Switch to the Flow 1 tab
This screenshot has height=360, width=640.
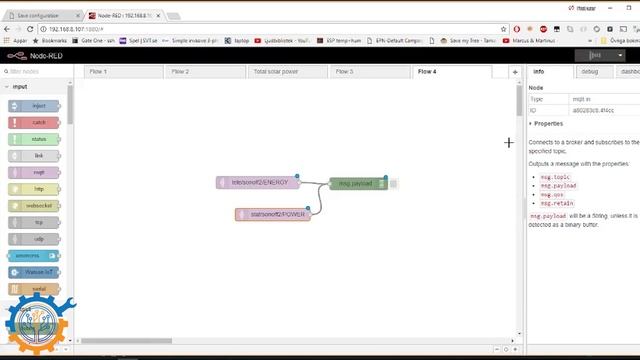tap(123, 71)
